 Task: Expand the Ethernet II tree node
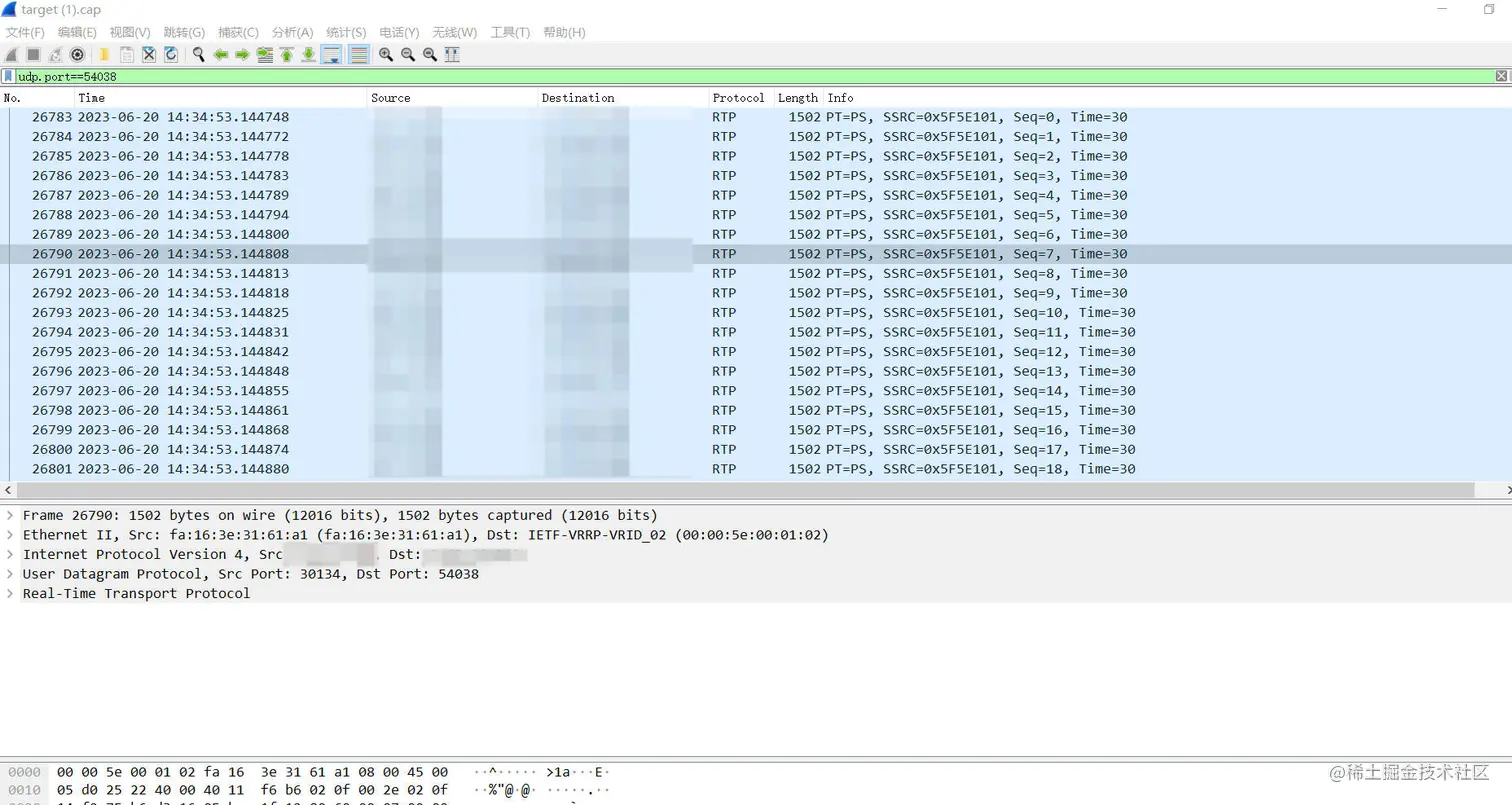coord(10,535)
